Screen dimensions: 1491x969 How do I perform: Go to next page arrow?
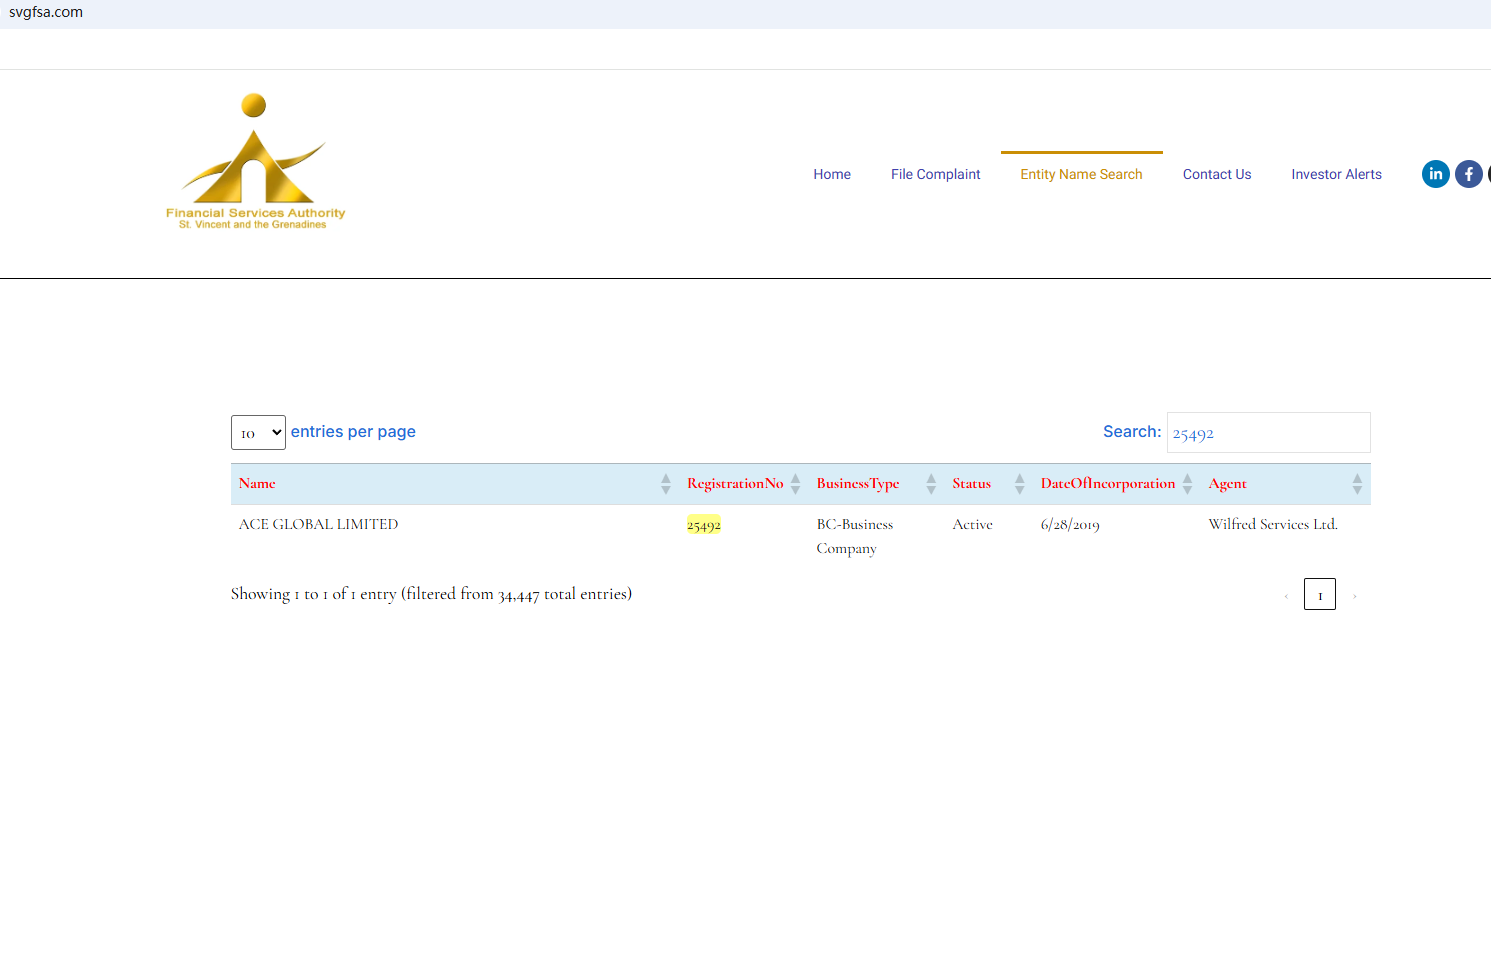click(1354, 596)
